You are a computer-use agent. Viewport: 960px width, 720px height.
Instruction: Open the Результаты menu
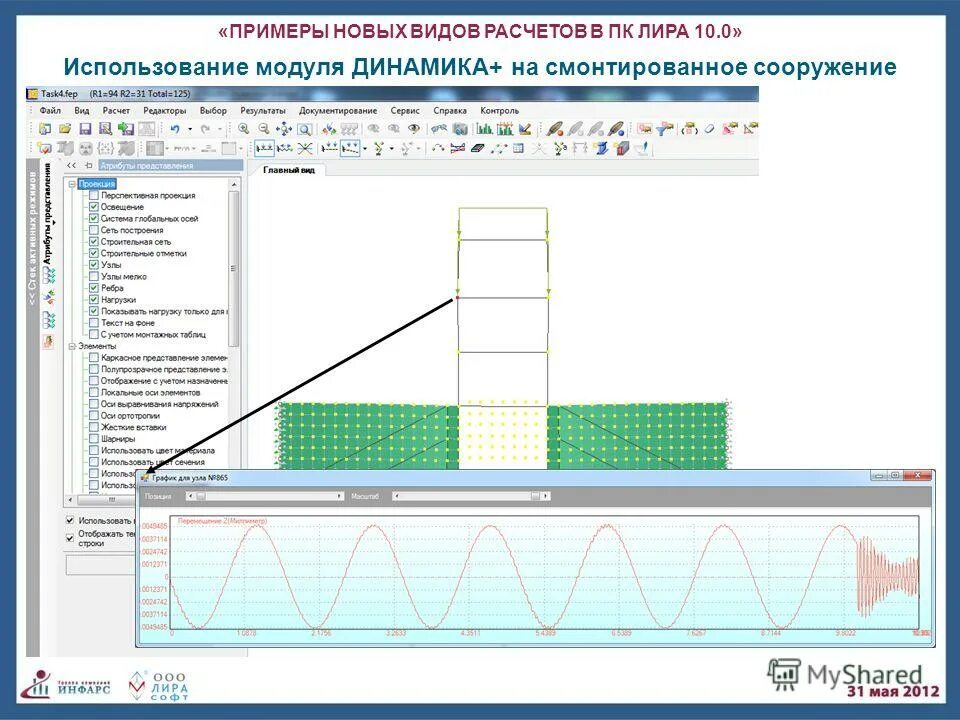pos(263,111)
